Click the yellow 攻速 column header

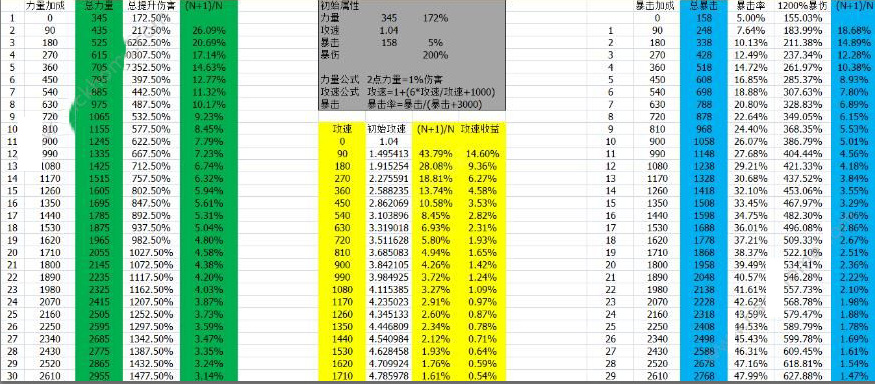tap(341, 129)
